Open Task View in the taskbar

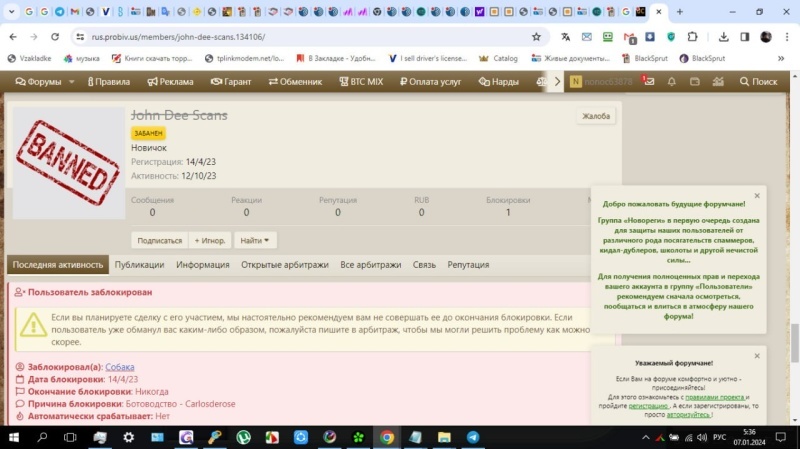(70, 437)
